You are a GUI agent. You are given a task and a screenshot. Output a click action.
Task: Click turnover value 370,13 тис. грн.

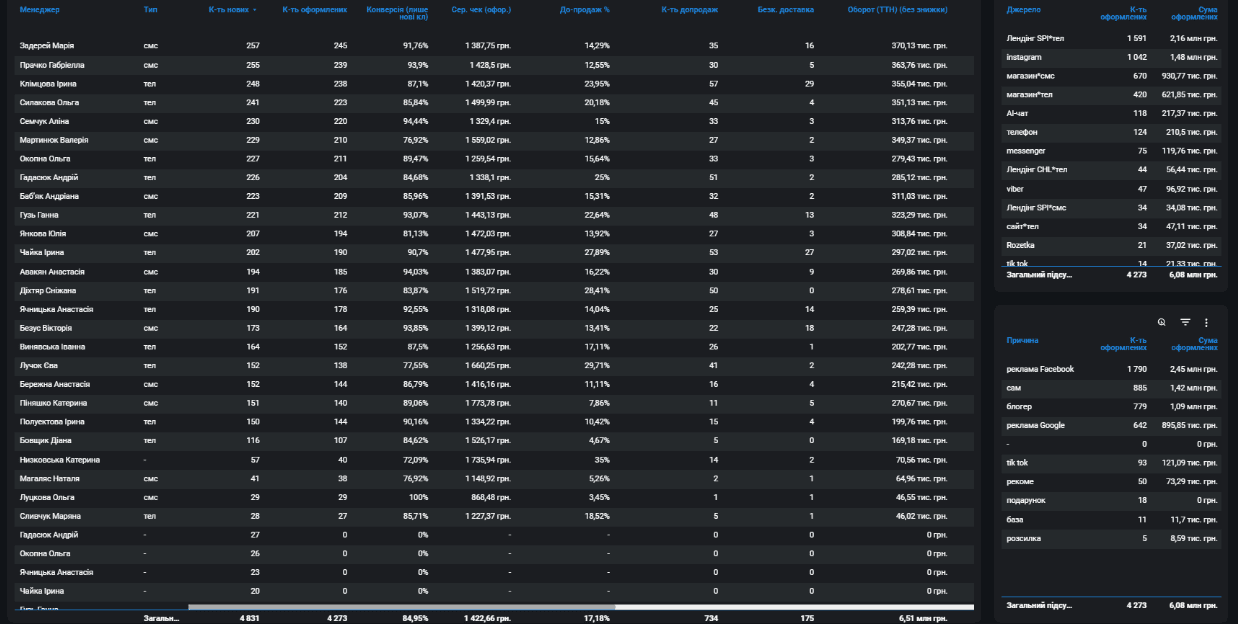tap(919, 46)
